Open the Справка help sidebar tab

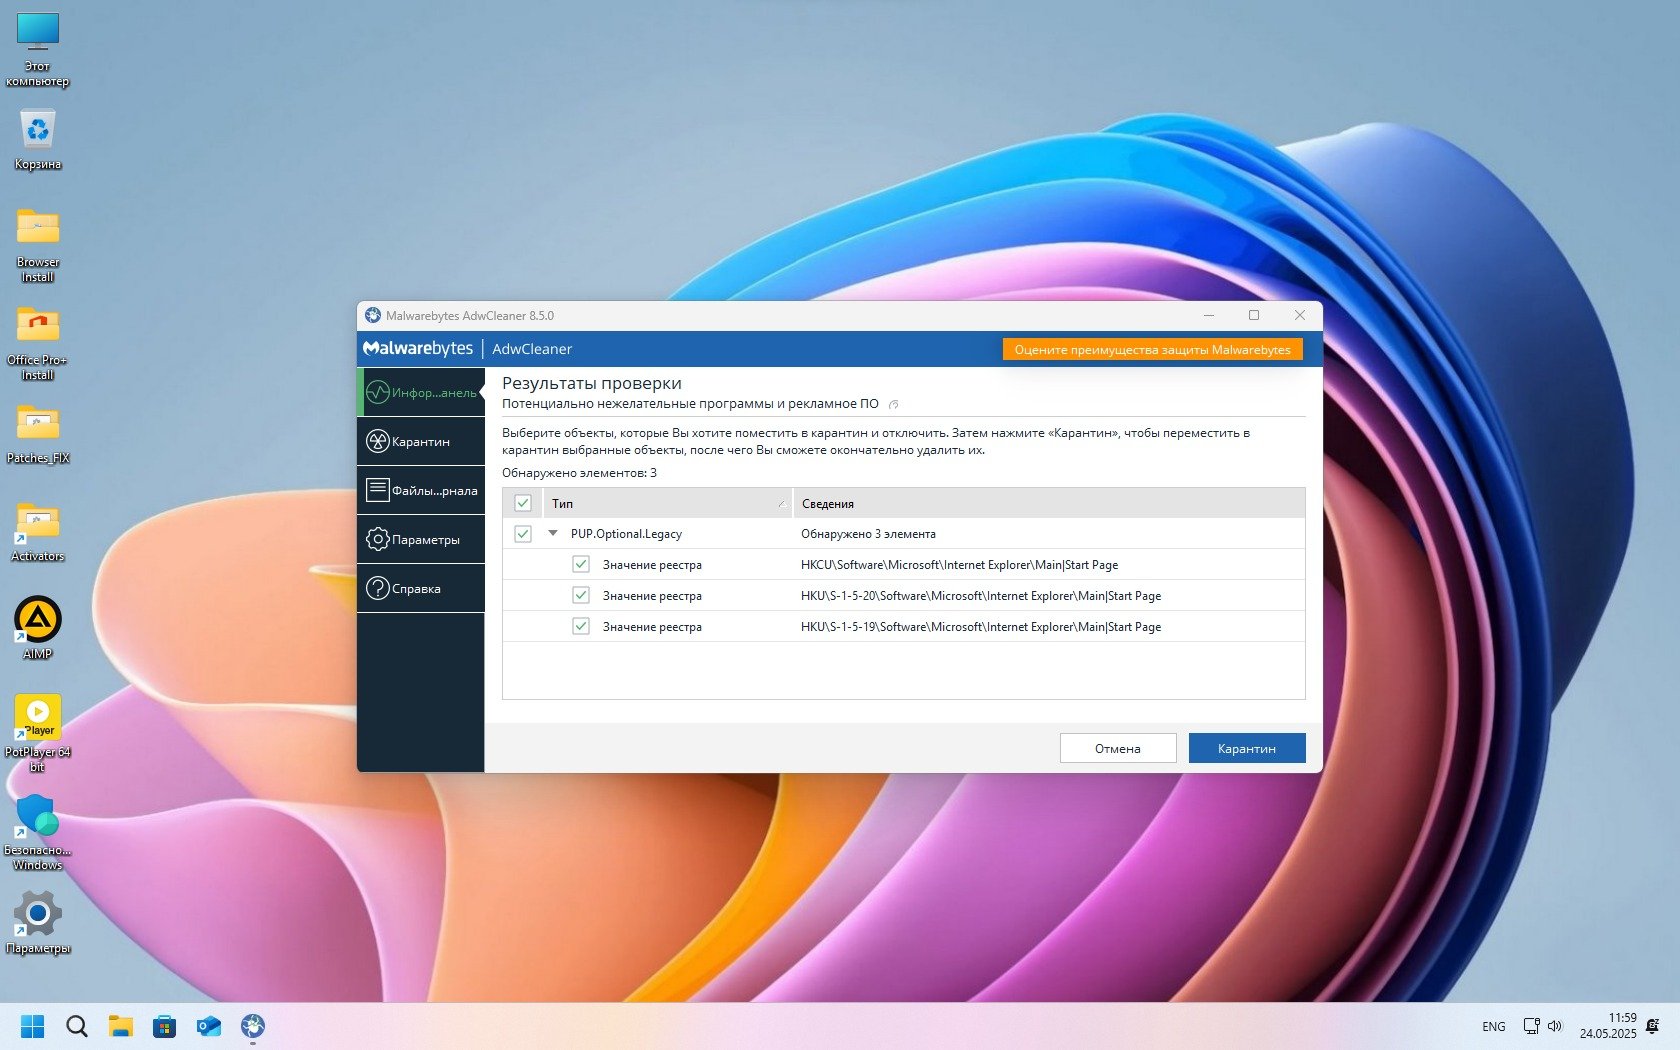pyautogui.click(x=421, y=588)
